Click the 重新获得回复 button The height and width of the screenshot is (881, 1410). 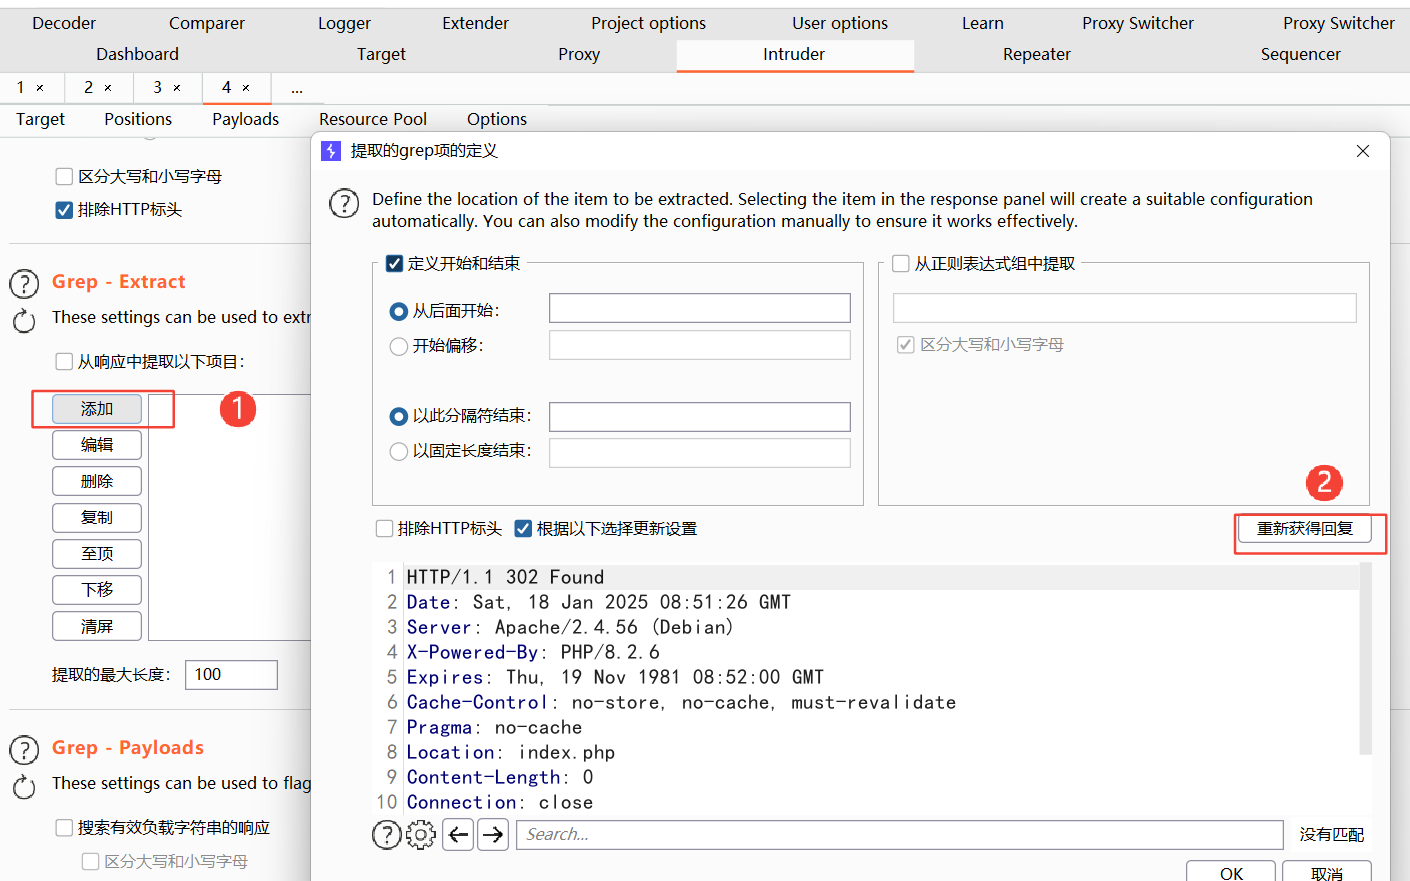click(1305, 529)
